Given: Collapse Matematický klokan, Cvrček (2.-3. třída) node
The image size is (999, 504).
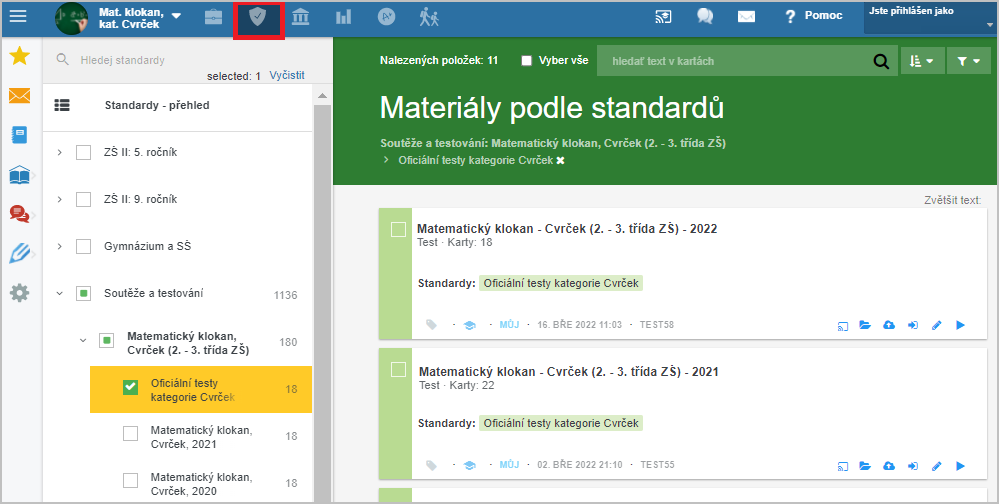Looking at the screenshot, I should 83,340.
